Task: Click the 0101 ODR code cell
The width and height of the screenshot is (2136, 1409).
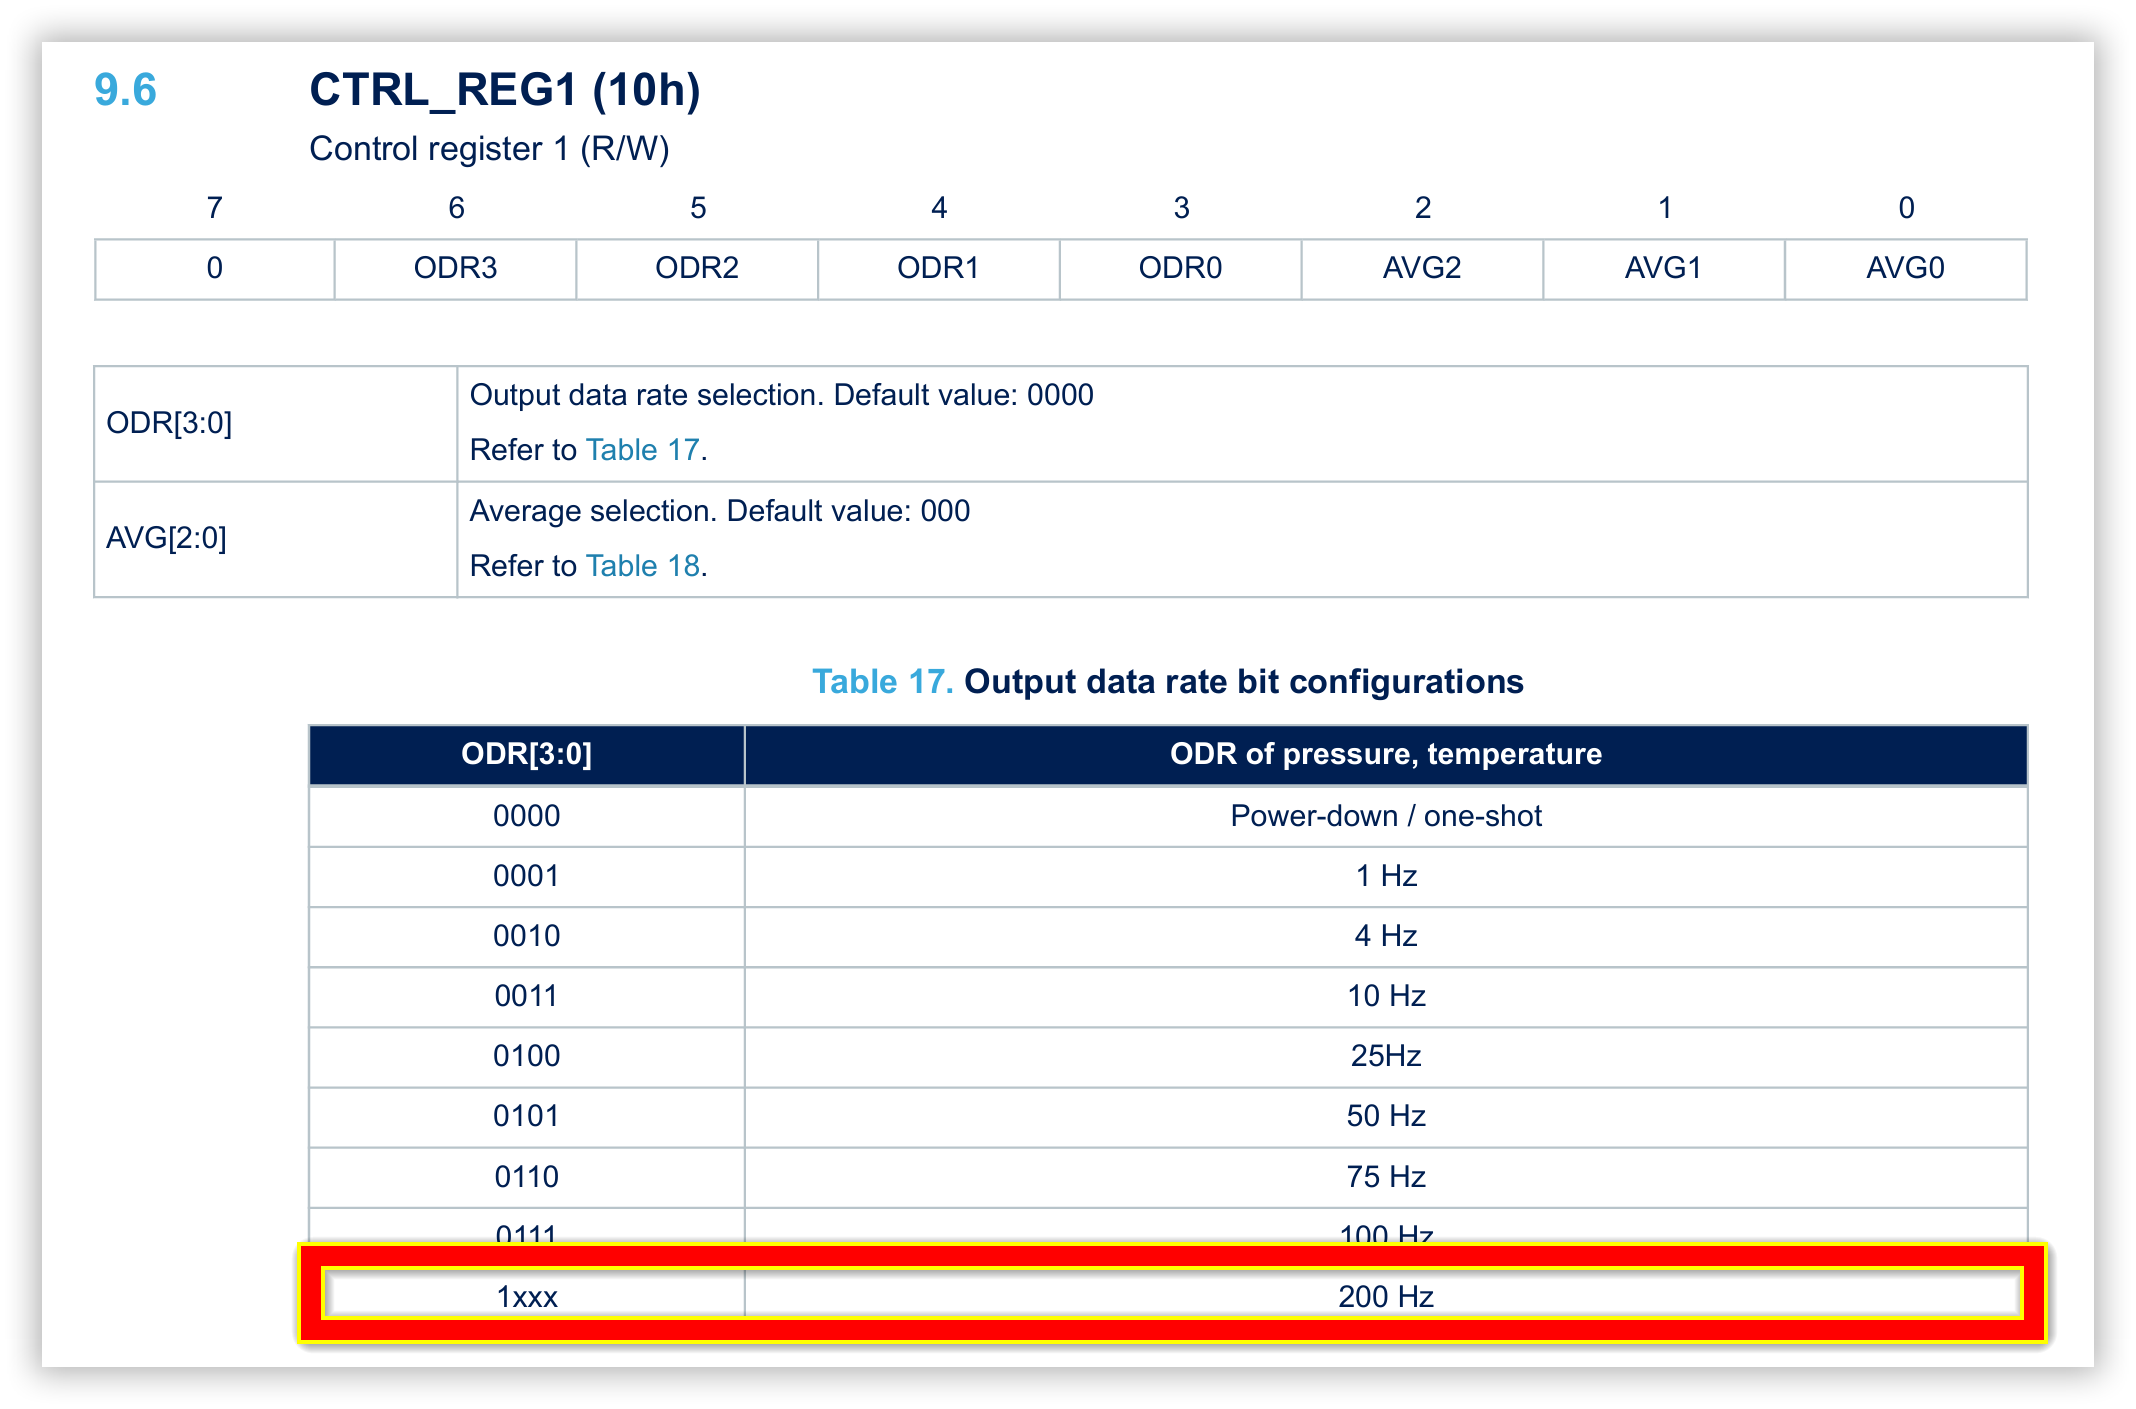Action: pyautogui.click(x=527, y=1116)
